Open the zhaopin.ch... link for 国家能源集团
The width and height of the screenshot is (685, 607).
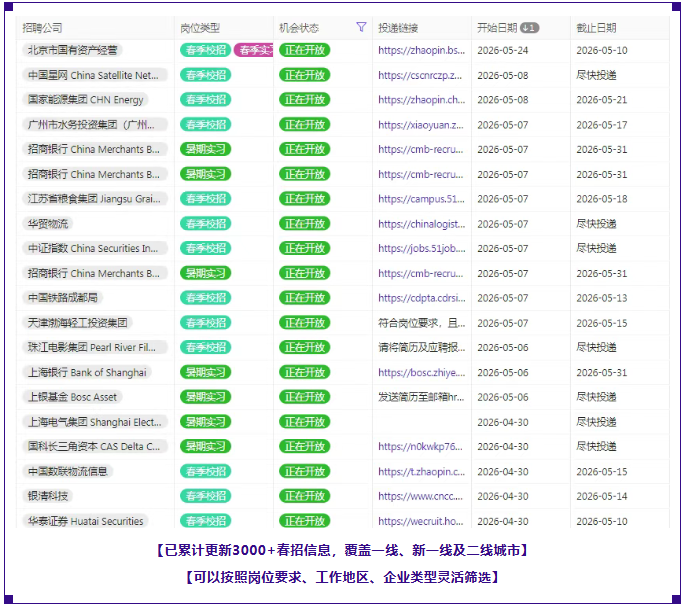tap(422, 100)
